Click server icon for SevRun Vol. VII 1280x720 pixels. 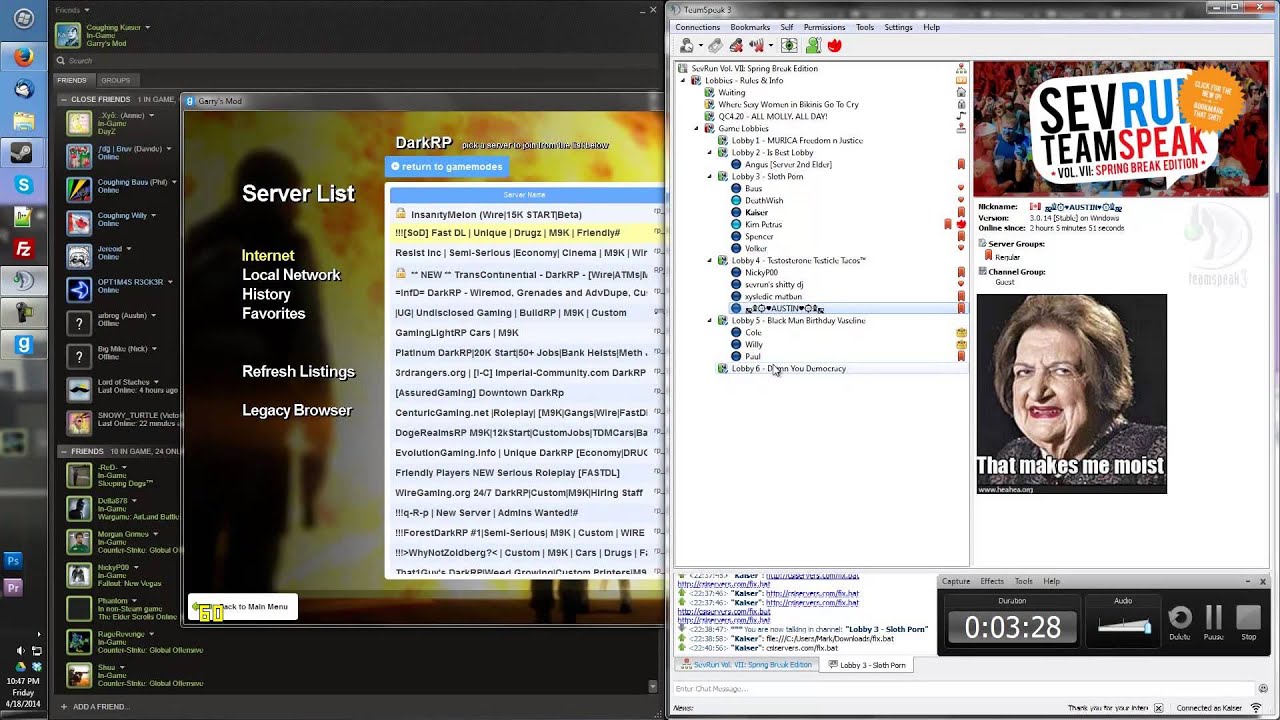pyautogui.click(x=683, y=68)
